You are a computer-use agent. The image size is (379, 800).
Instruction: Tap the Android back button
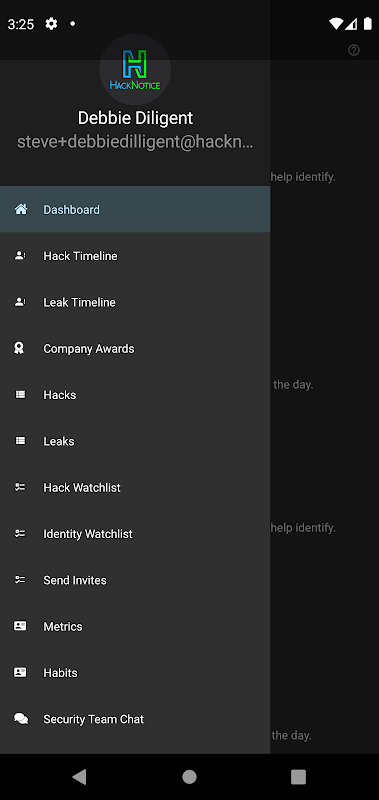pyautogui.click(x=79, y=777)
